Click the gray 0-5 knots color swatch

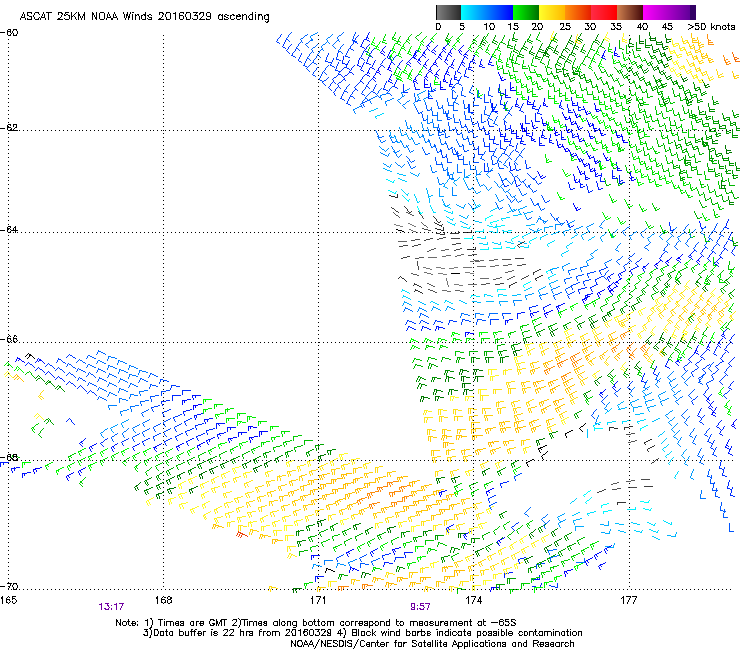[x=448, y=12]
